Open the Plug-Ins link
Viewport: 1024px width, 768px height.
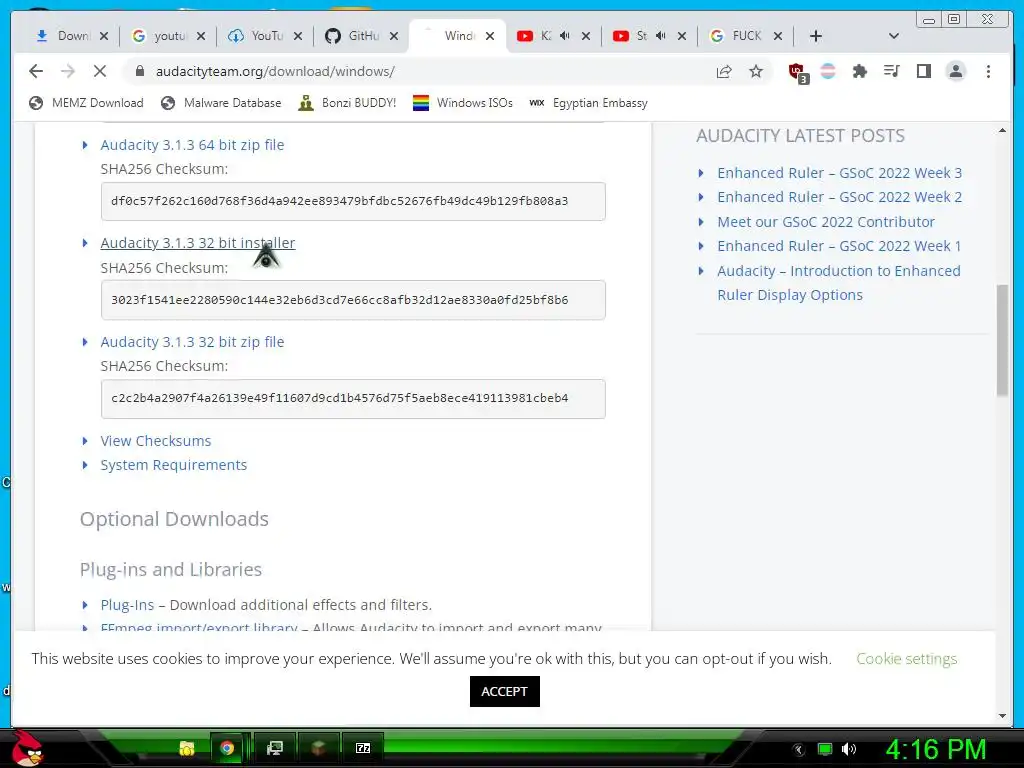pyautogui.click(x=127, y=605)
